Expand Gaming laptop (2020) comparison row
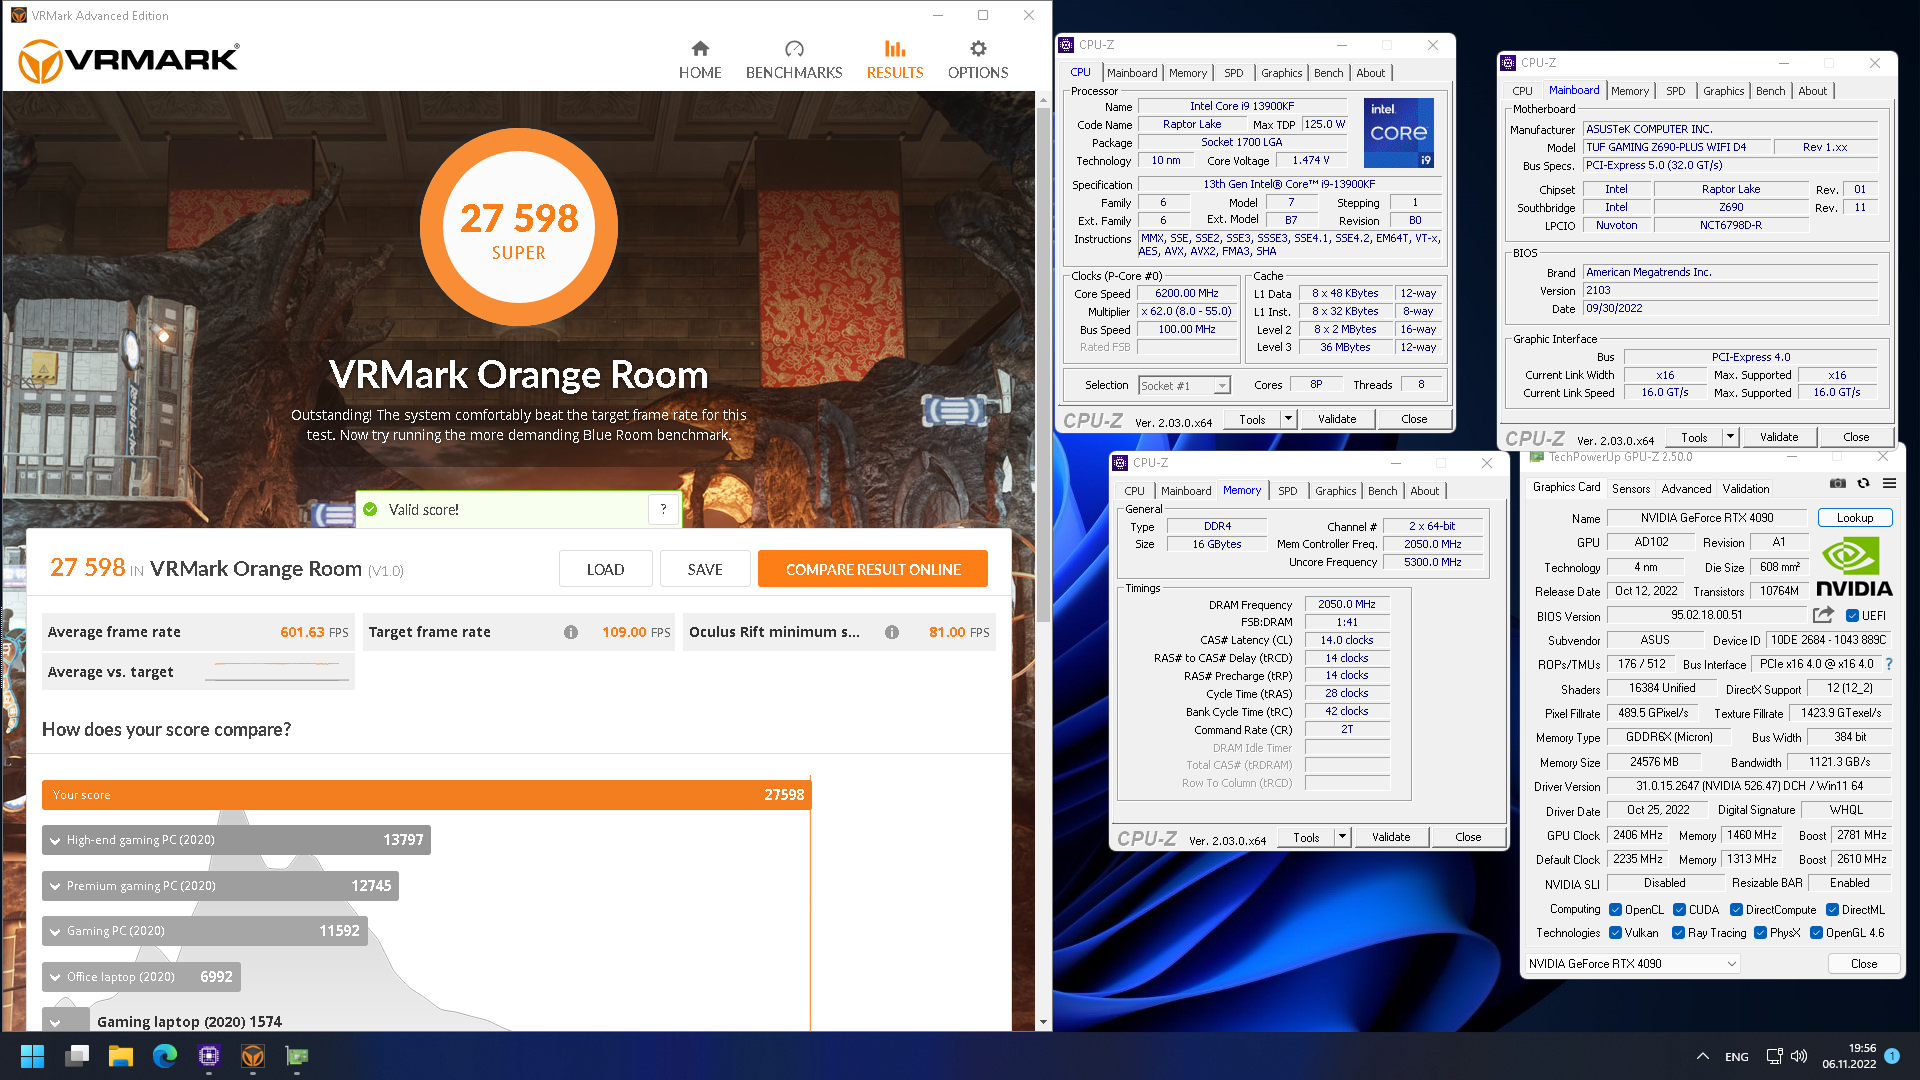Image resolution: width=1920 pixels, height=1080 pixels. (55, 1022)
